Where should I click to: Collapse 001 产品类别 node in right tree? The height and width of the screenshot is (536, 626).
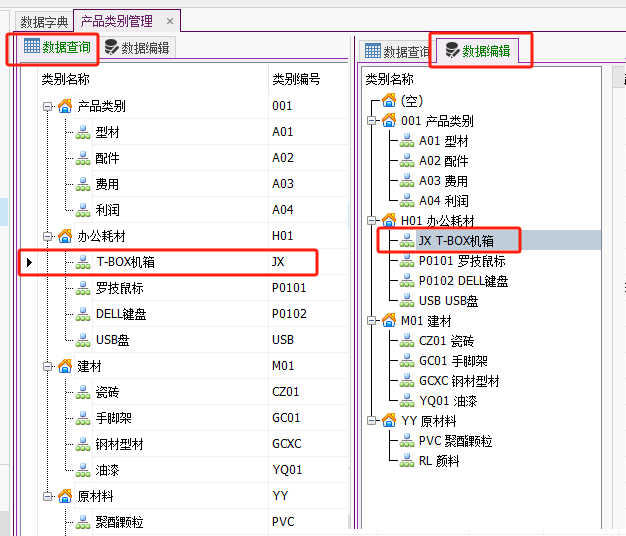pos(372,121)
